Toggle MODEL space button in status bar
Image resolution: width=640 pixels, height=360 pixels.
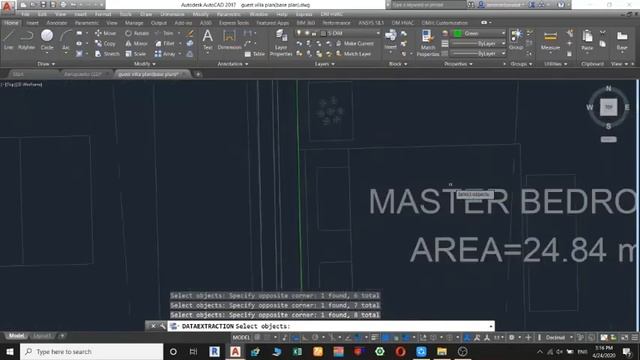tap(241, 338)
